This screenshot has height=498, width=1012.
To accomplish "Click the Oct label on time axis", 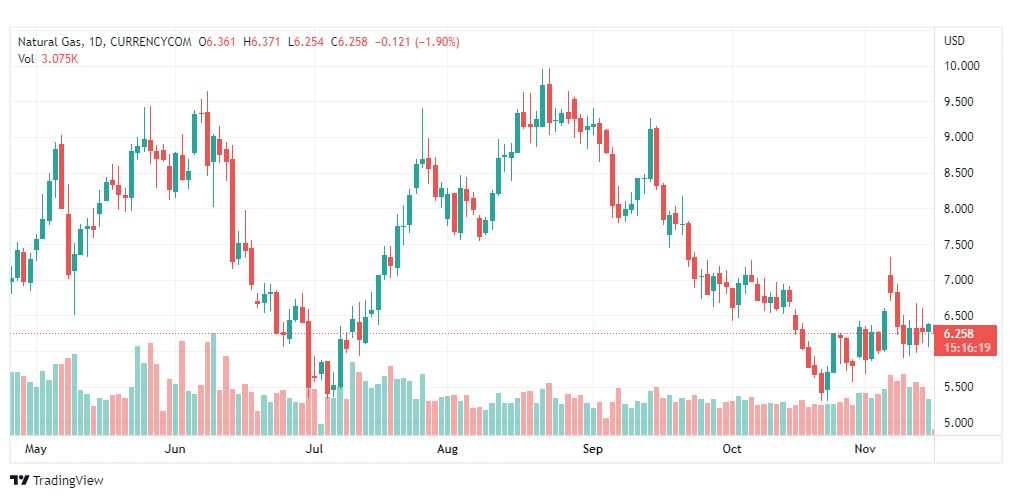I will (732, 449).
